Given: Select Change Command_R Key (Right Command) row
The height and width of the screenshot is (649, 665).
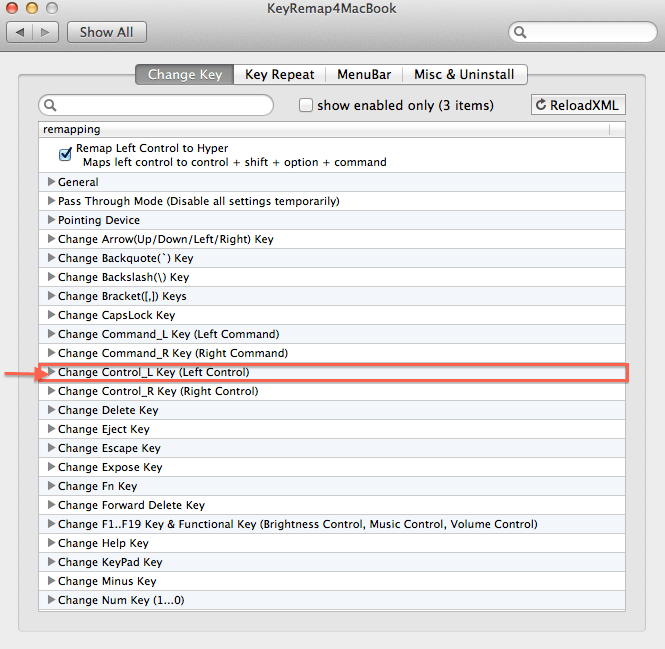Looking at the screenshot, I should point(172,353).
